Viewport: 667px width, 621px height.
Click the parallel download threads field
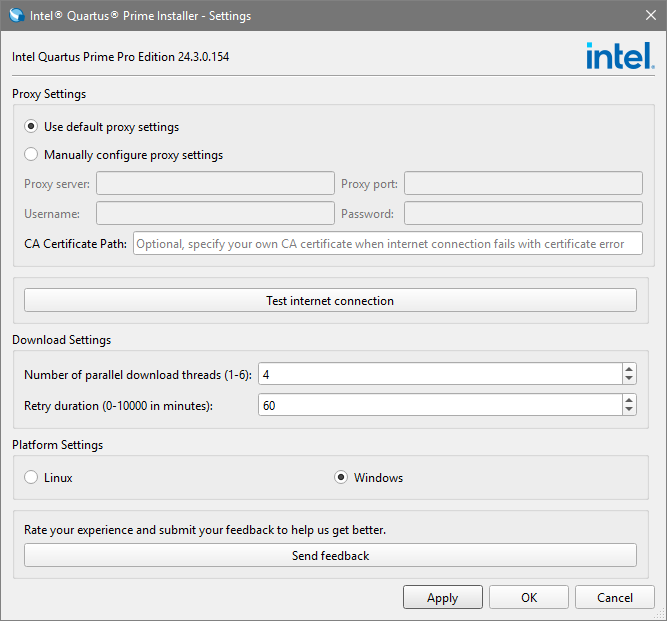point(438,374)
